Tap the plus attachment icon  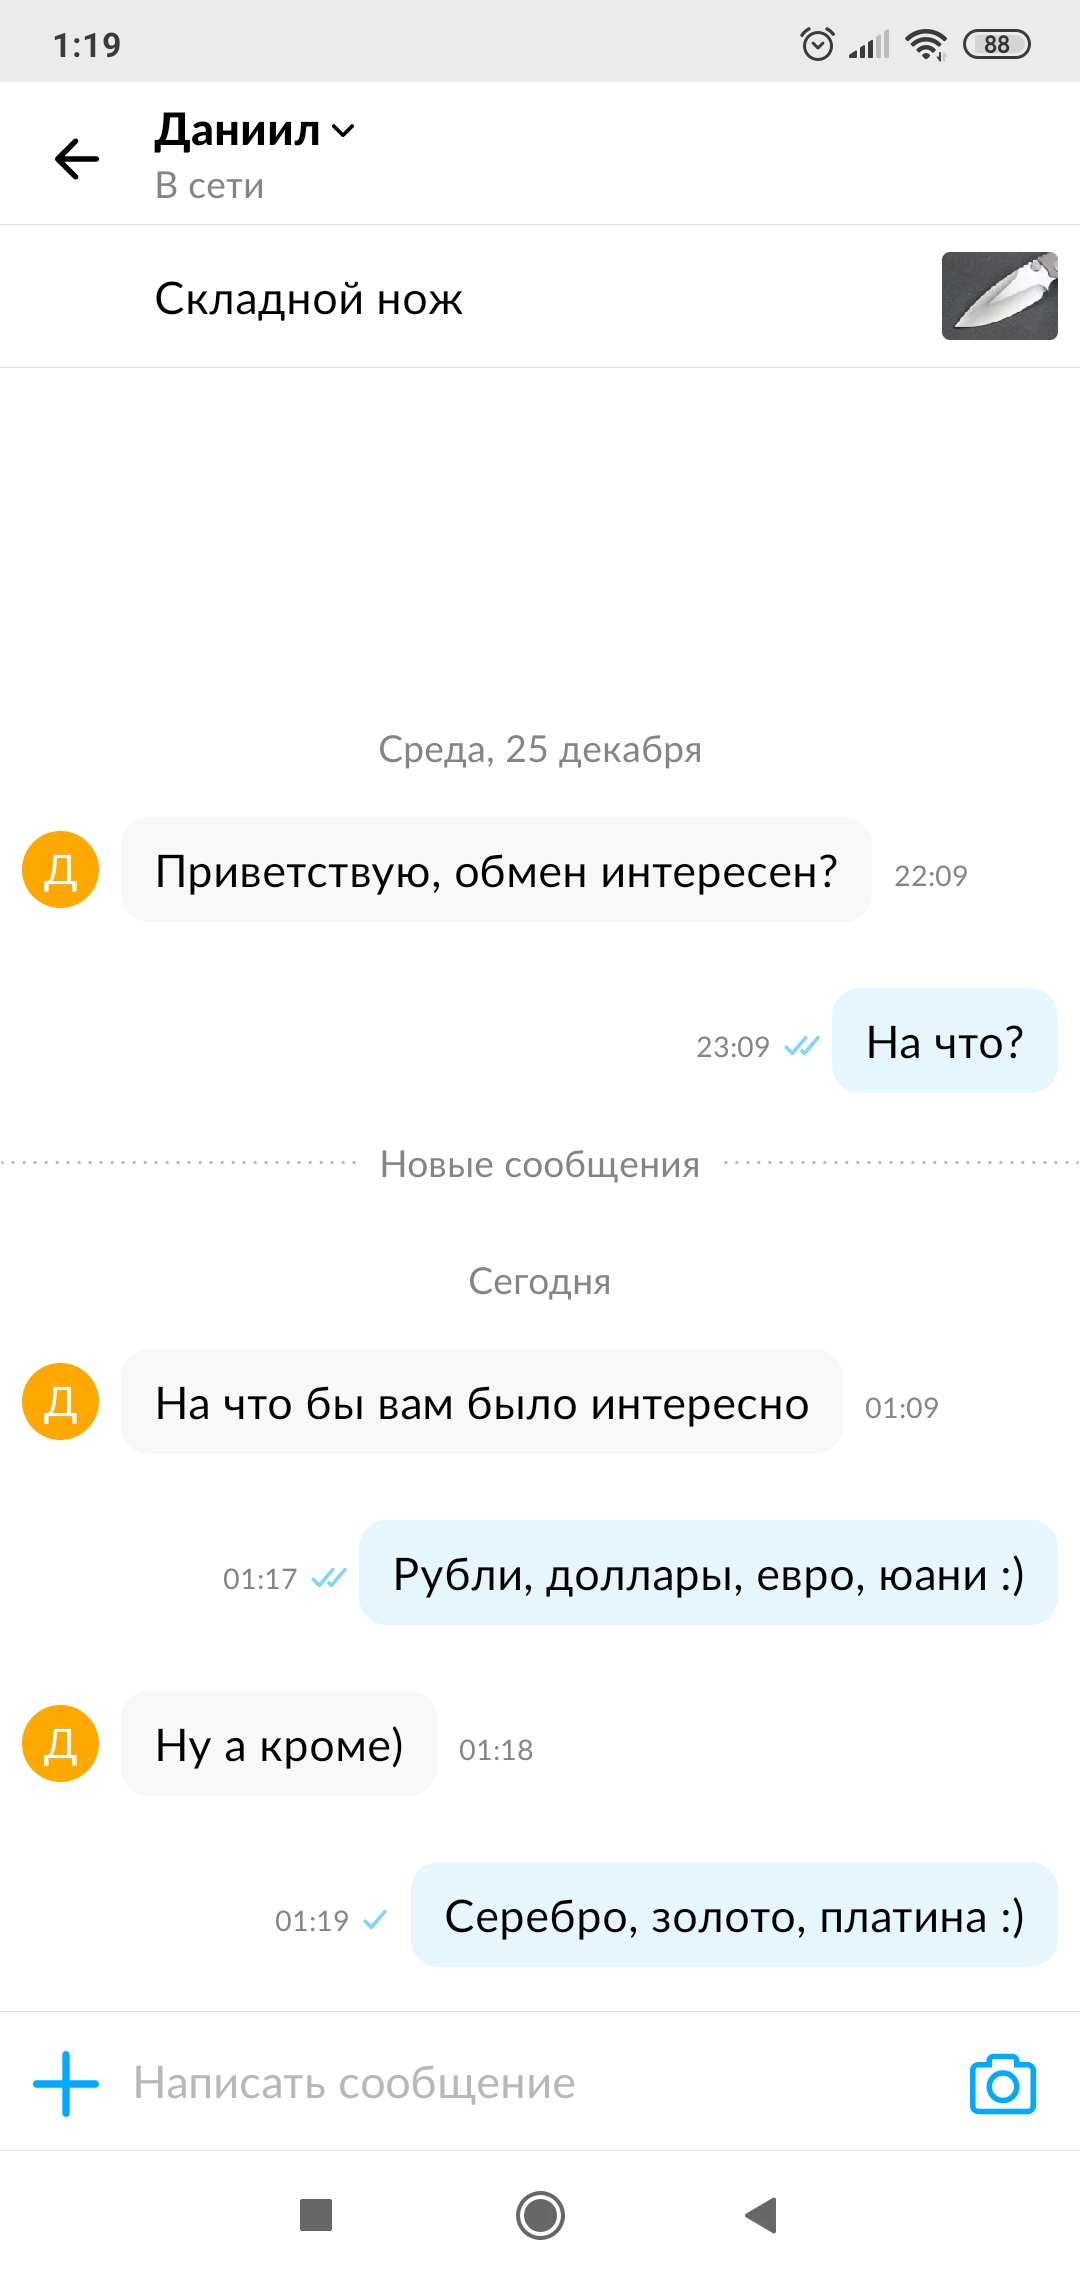[x=66, y=2084]
